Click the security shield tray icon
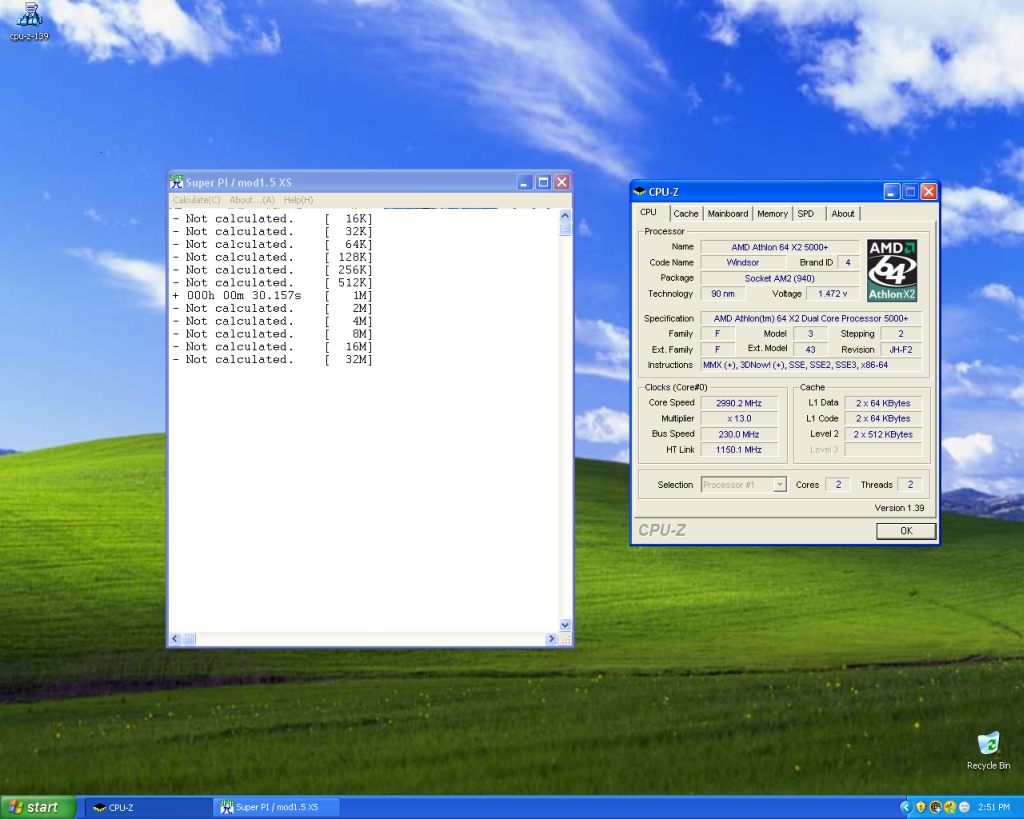This screenshot has height=819, width=1024. pyautogui.click(x=921, y=807)
